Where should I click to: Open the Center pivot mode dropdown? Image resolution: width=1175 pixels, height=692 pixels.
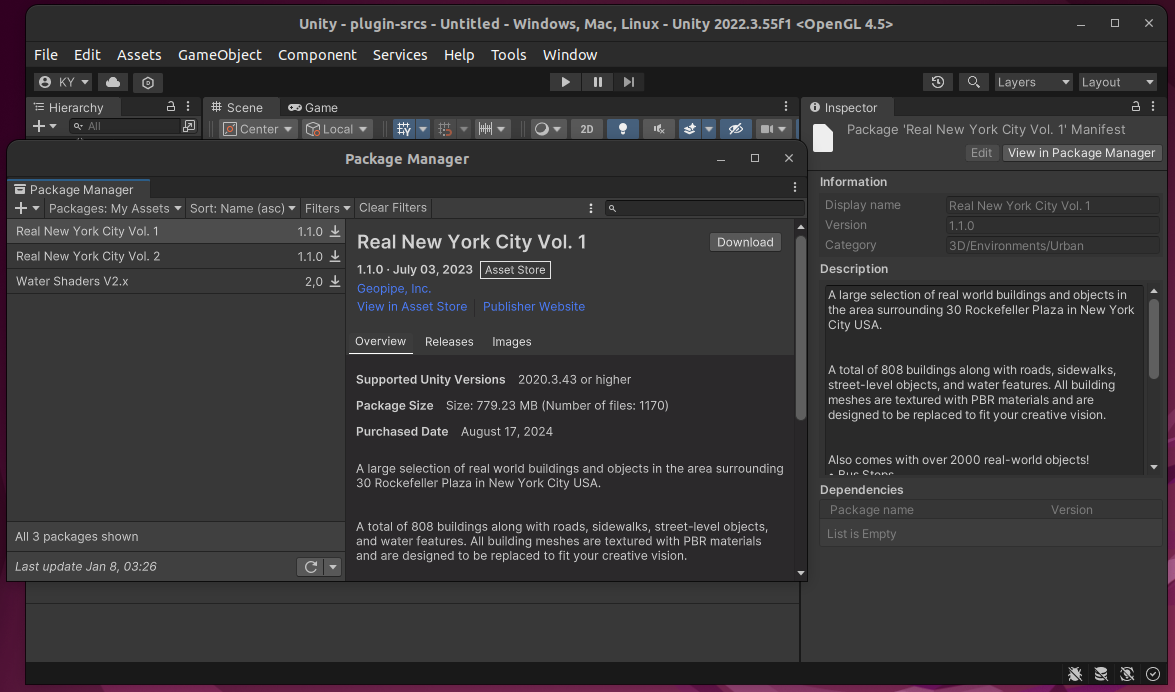coord(258,129)
